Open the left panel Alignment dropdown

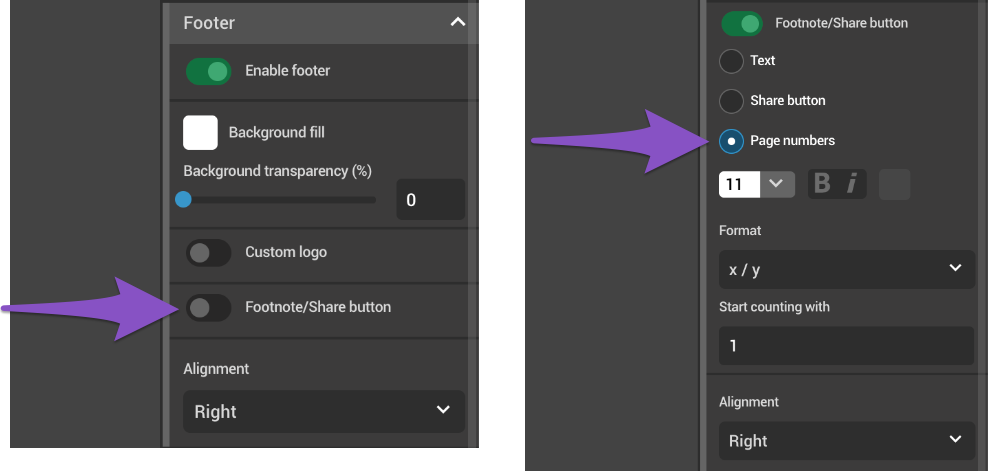(x=324, y=411)
